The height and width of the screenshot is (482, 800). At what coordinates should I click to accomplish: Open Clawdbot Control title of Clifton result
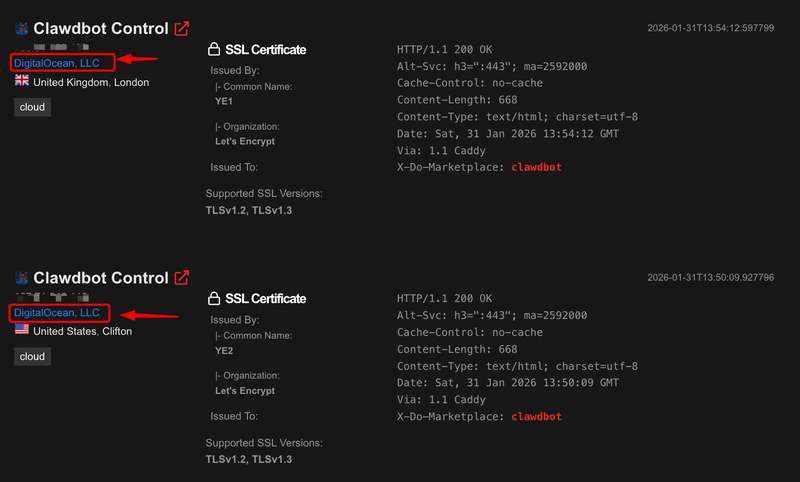pos(101,278)
